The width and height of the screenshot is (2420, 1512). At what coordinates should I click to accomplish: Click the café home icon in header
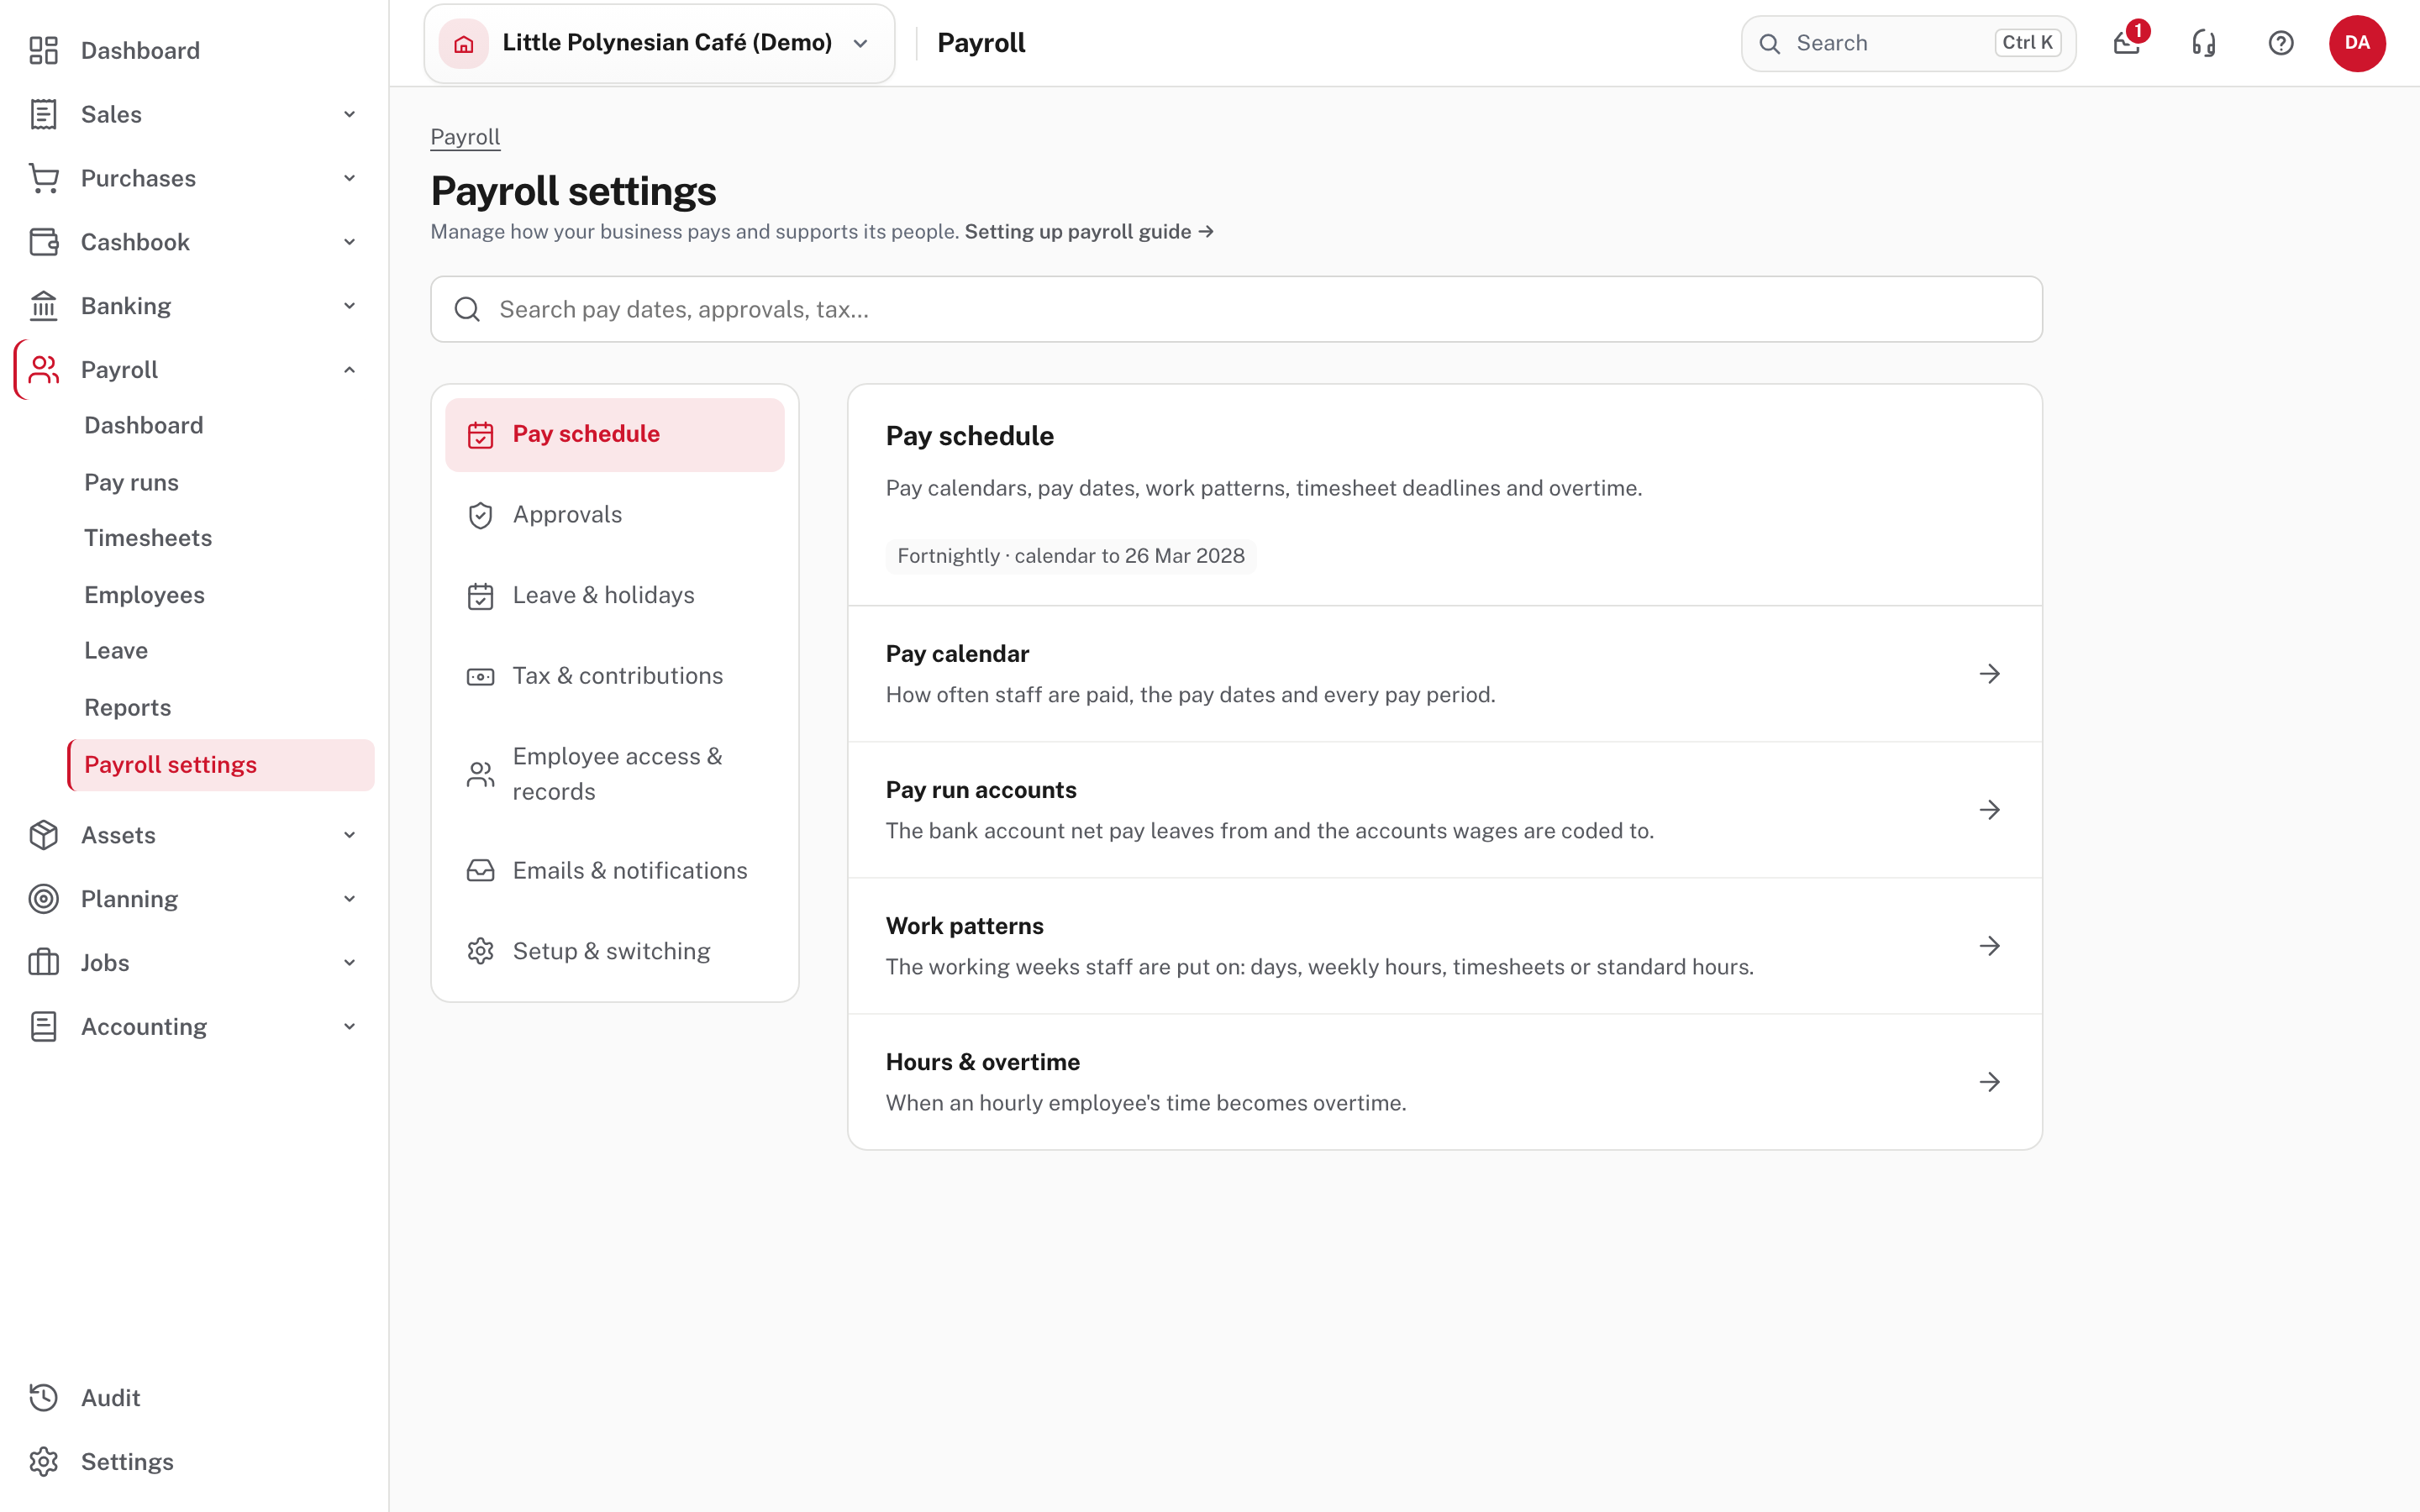tap(464, 43)
